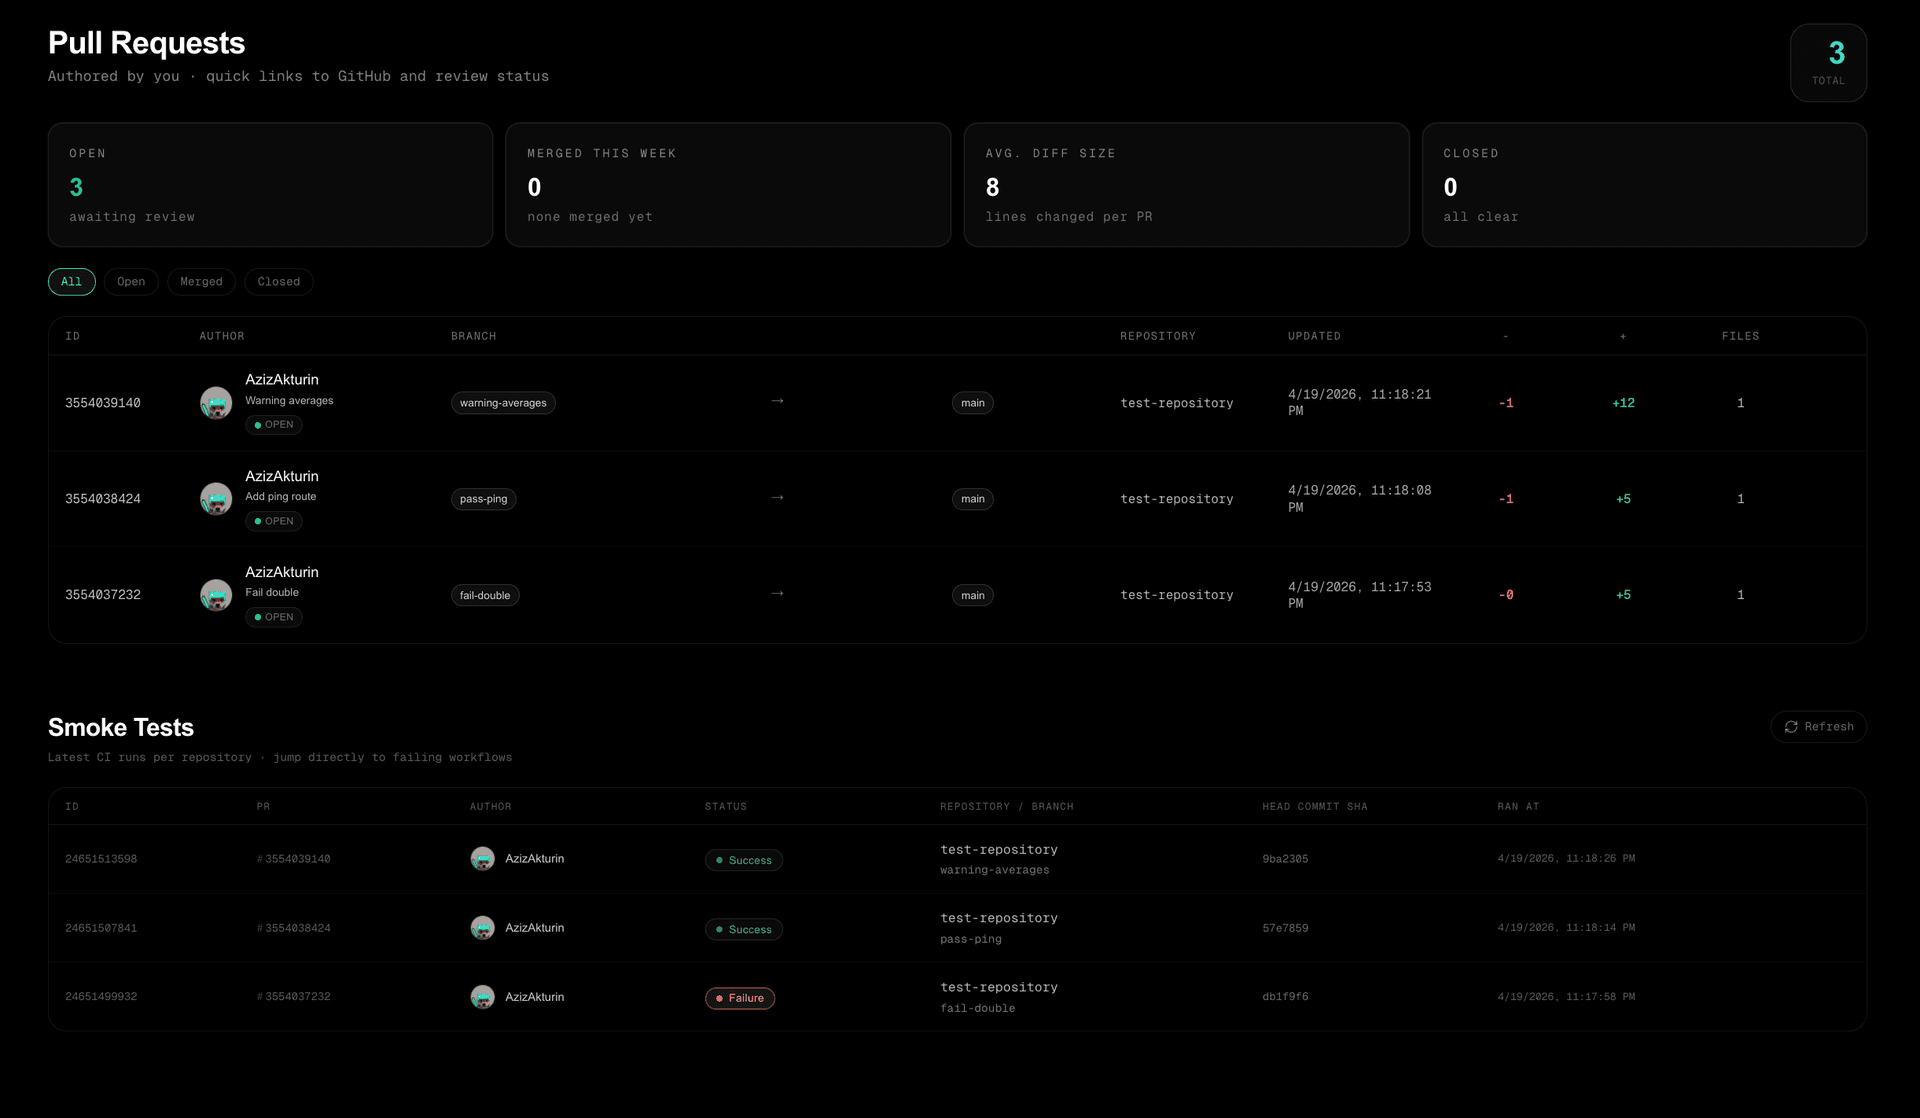This screenshot has width=1920, height=1118.
Task: Click the Repository column header in PR table
Action: (1158, 336)
